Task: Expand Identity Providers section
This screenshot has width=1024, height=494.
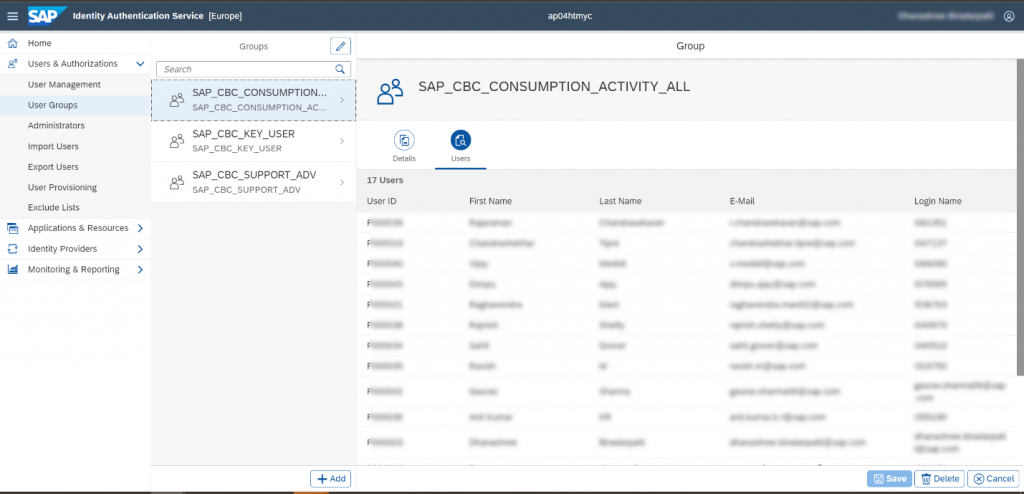Action: pos(140,249)
